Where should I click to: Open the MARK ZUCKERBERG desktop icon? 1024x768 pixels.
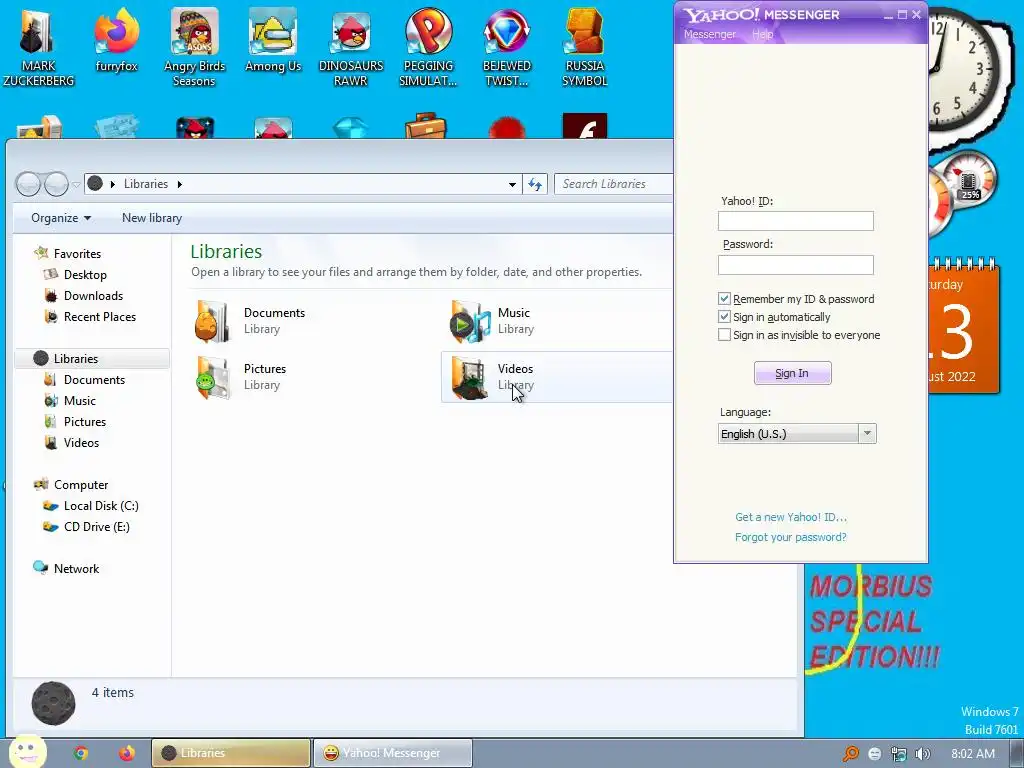coord(38,47)
